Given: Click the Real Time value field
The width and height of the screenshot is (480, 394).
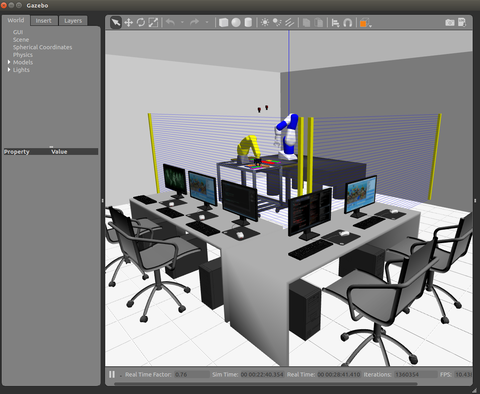Looking at the screenshot, I should (339, 374).
